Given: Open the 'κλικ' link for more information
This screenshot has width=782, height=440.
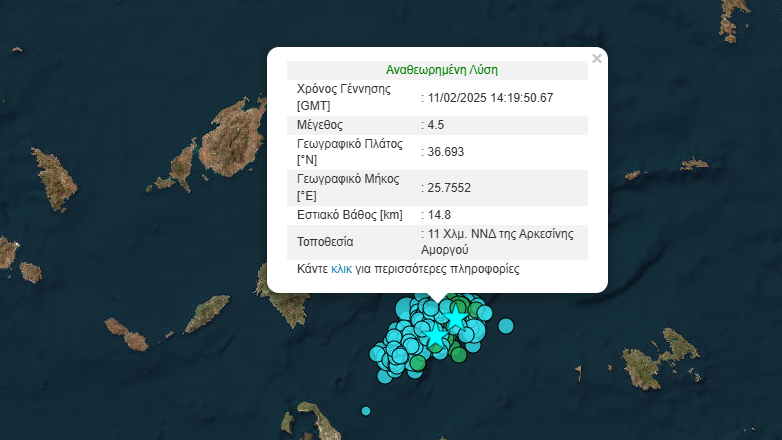Looking at the screenshot, I should point(341,270).
